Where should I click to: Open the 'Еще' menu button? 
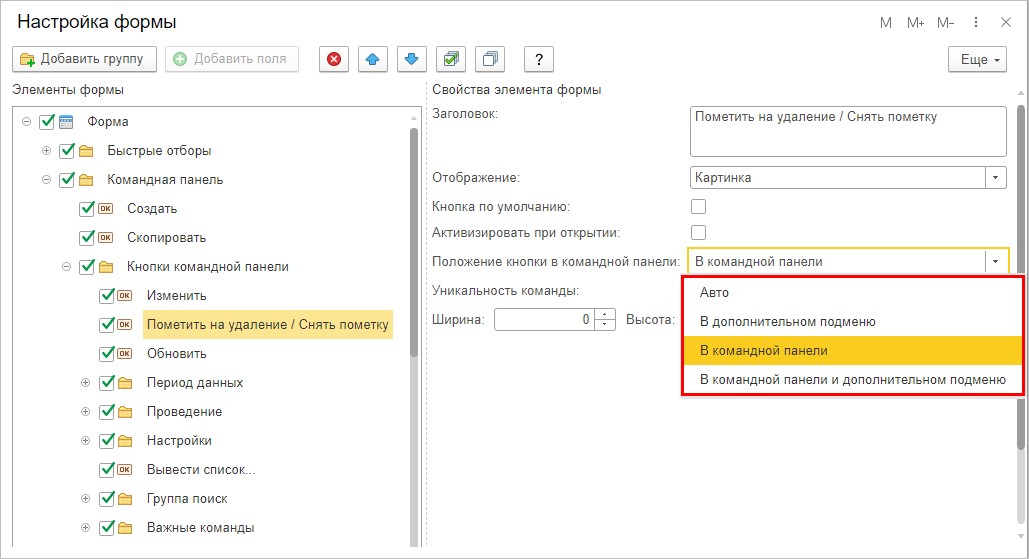click(977, 60)
